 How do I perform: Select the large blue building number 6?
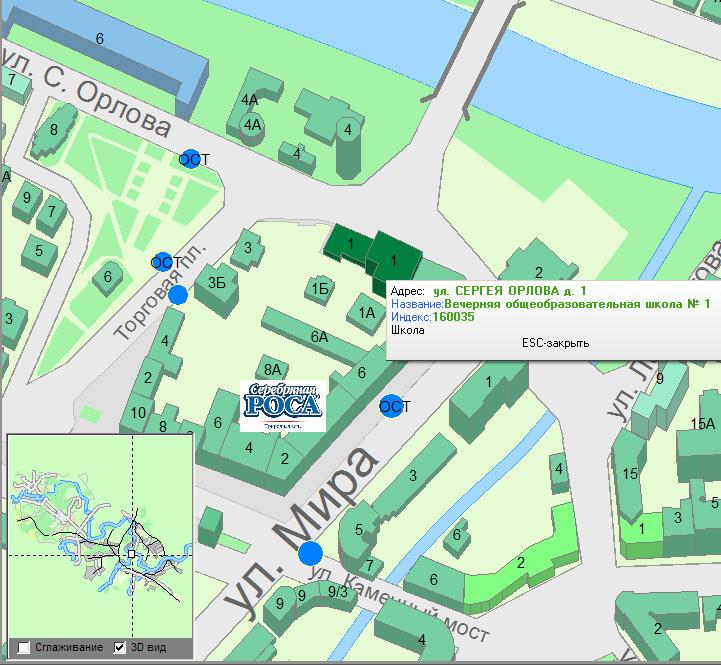click(99, 40)
